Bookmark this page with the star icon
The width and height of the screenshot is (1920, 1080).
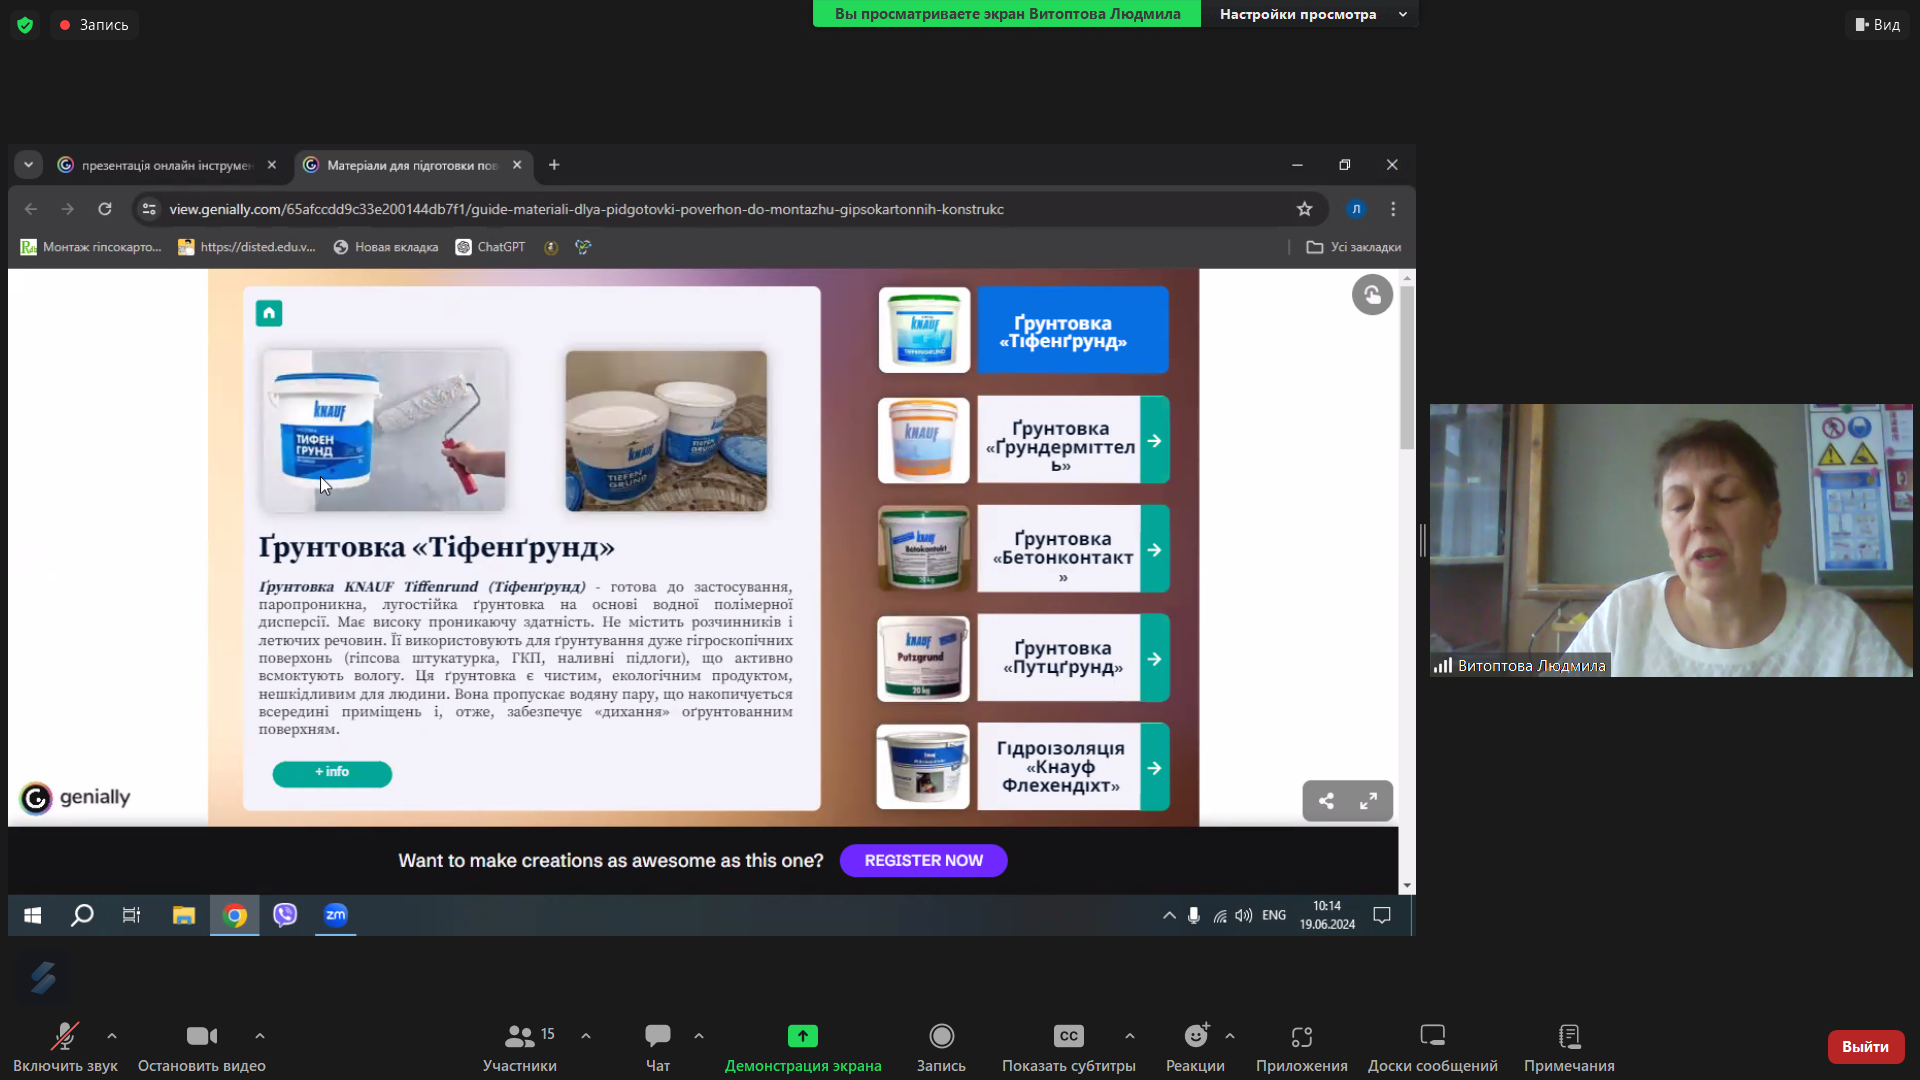point(1304,209)
